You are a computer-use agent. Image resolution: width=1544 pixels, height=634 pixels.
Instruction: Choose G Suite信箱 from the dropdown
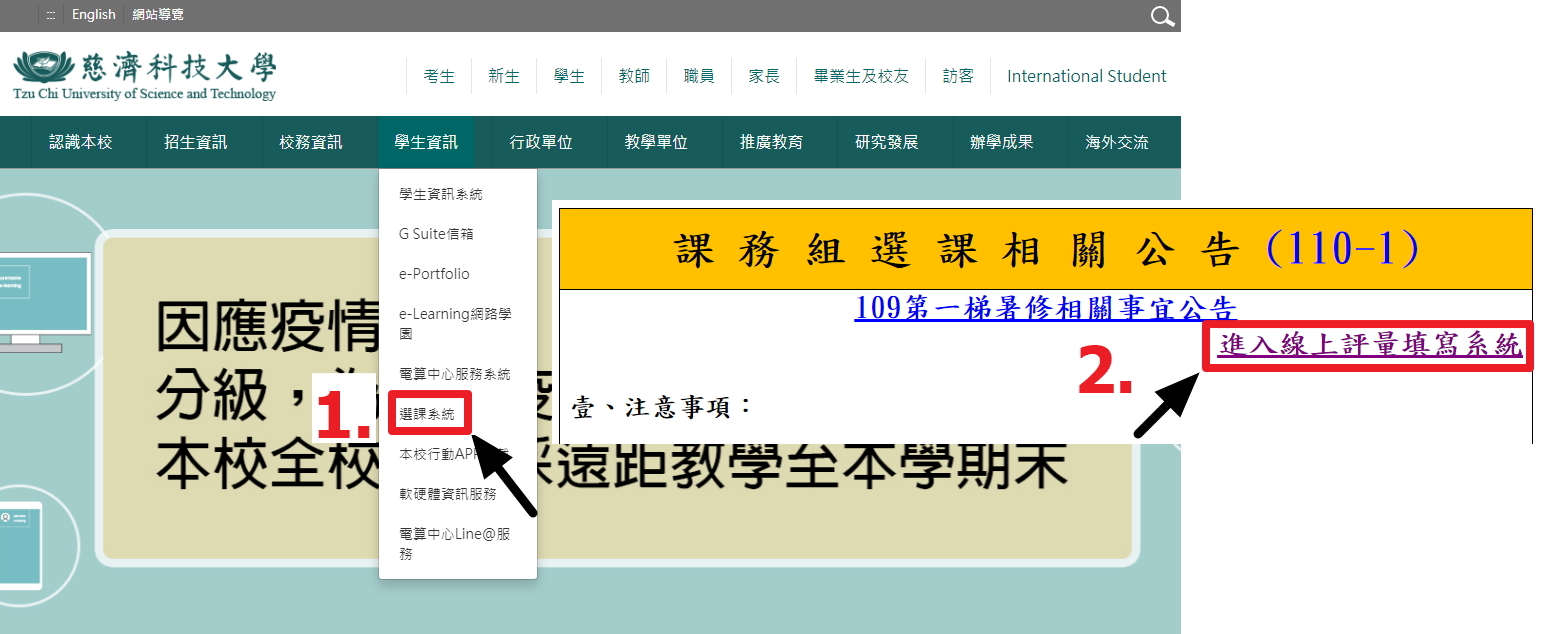(436, 234)
